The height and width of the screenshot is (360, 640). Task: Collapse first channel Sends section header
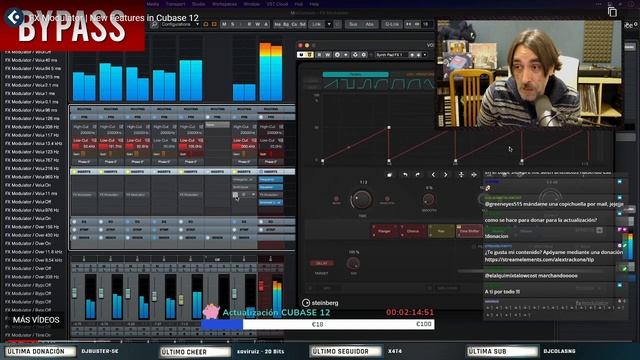pyautogui.click(x=84, y=237)
